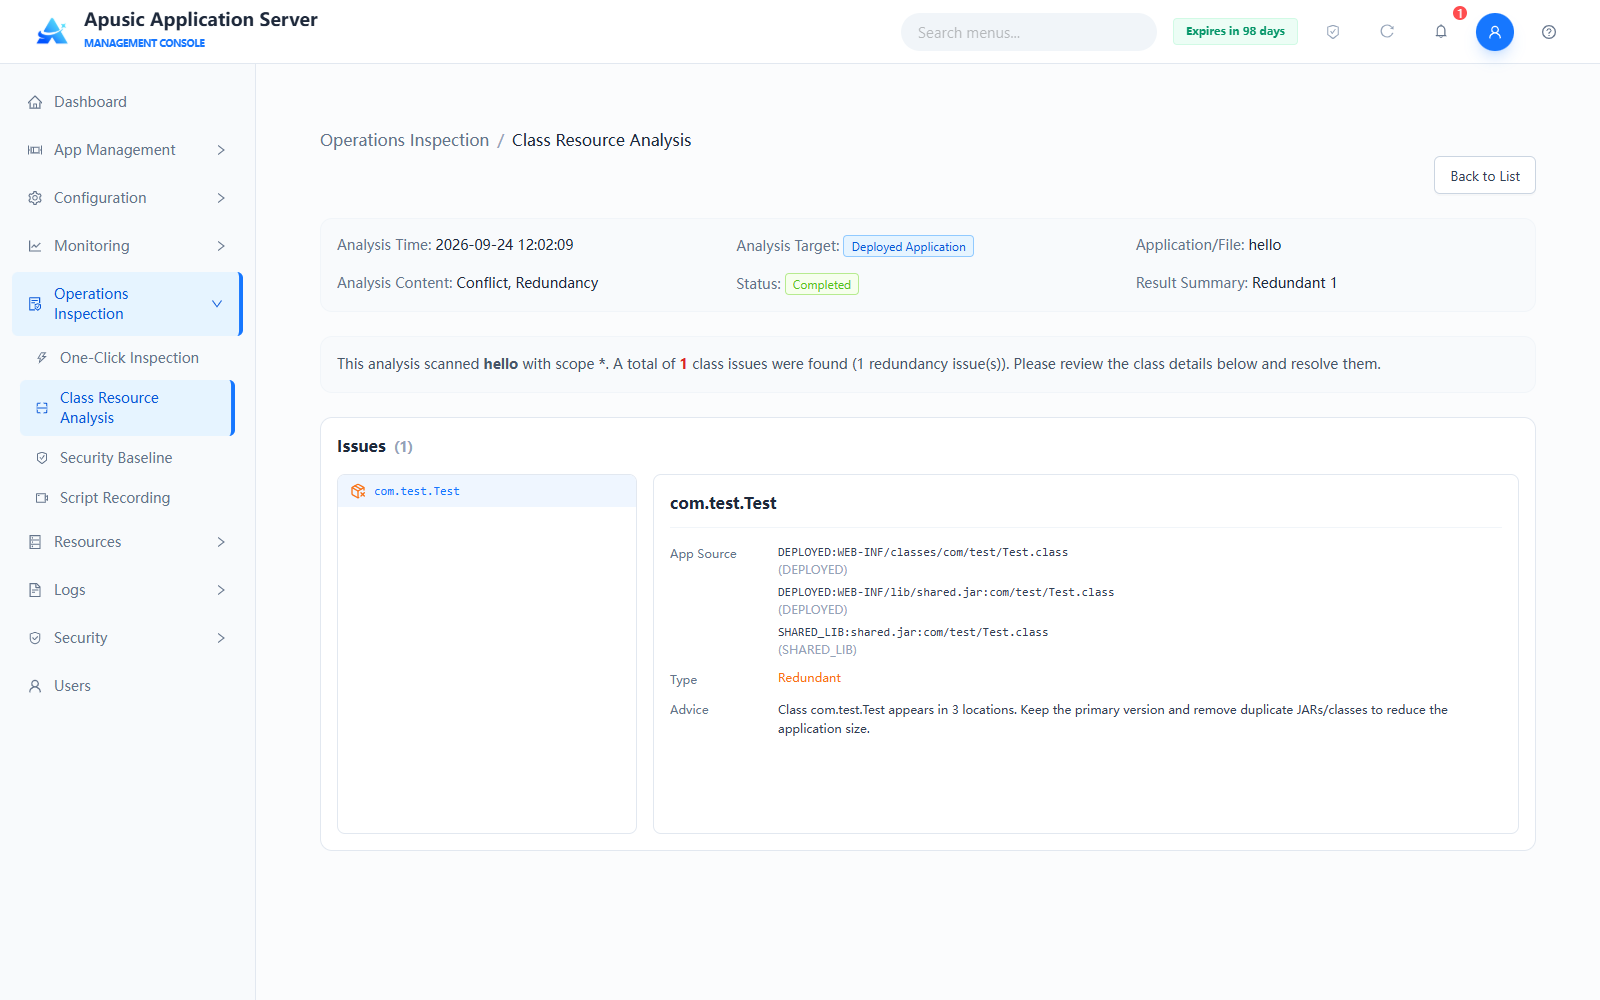Image resolution: width=1600 pixels, height=1000 pixels.
Task: Select Class Resource Analysis menu item
Action: click(127, 408)
